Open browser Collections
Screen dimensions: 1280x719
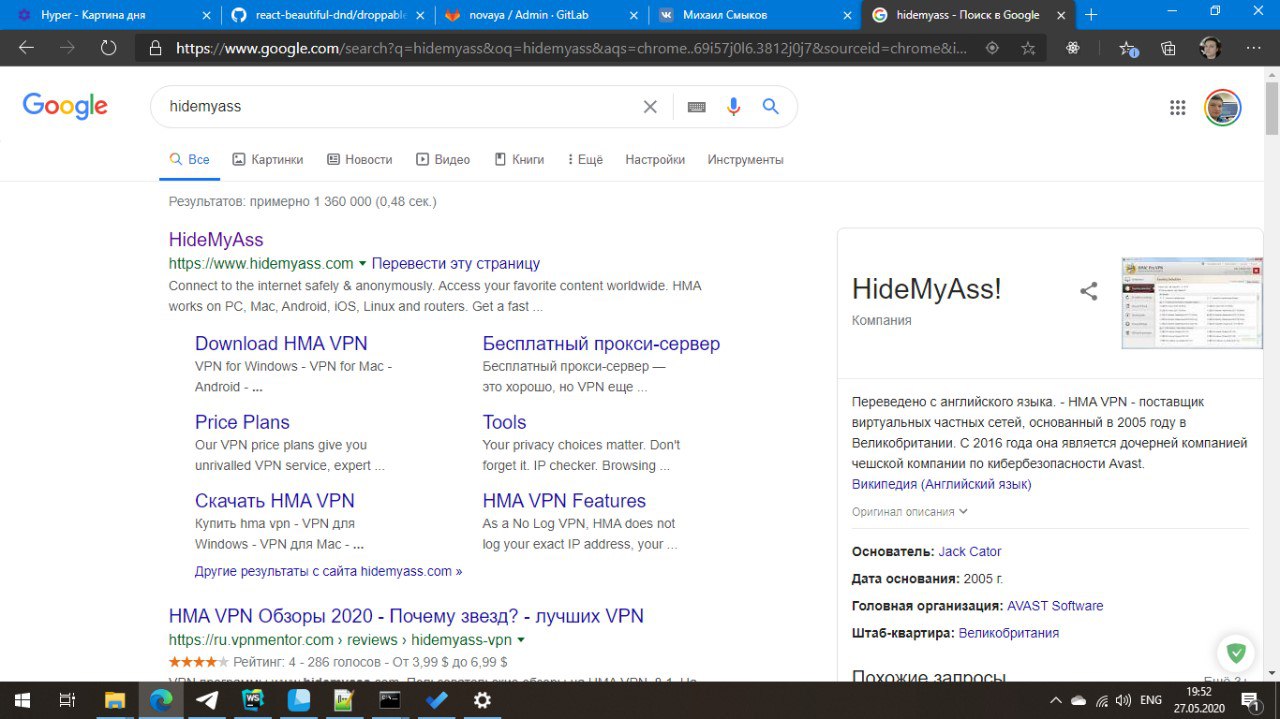point(1168,48)
